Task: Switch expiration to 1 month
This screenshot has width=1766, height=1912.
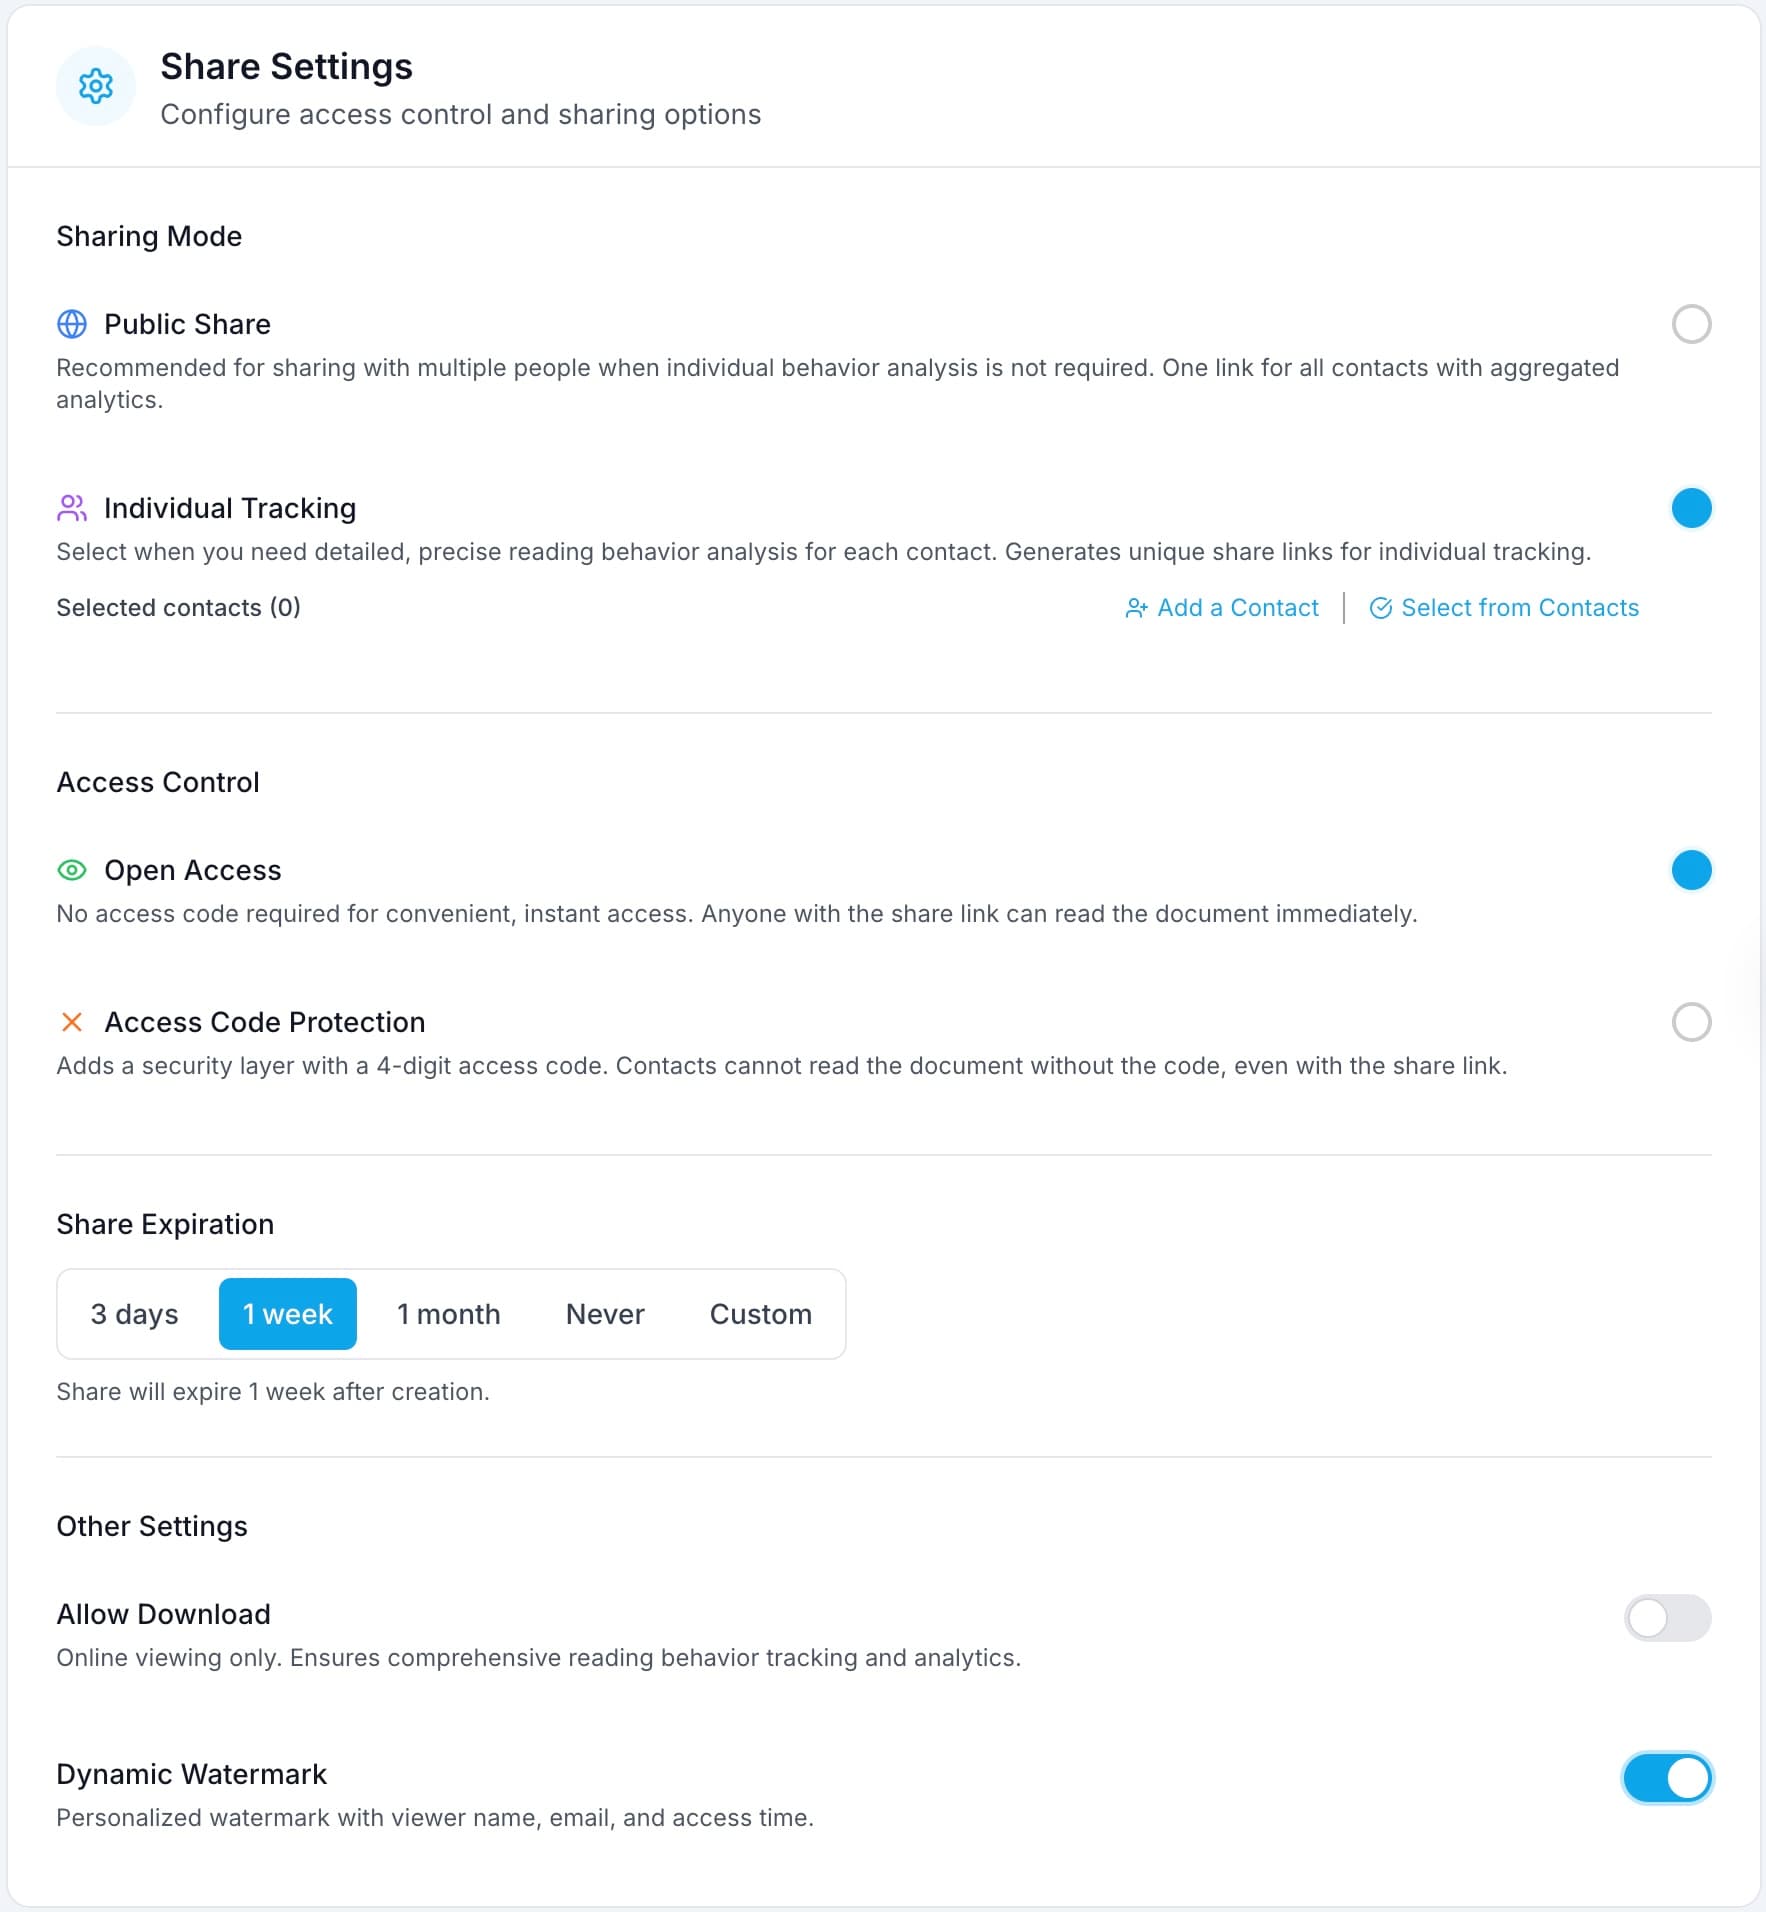Action: pyautogui.click(x=449, y=1313)
